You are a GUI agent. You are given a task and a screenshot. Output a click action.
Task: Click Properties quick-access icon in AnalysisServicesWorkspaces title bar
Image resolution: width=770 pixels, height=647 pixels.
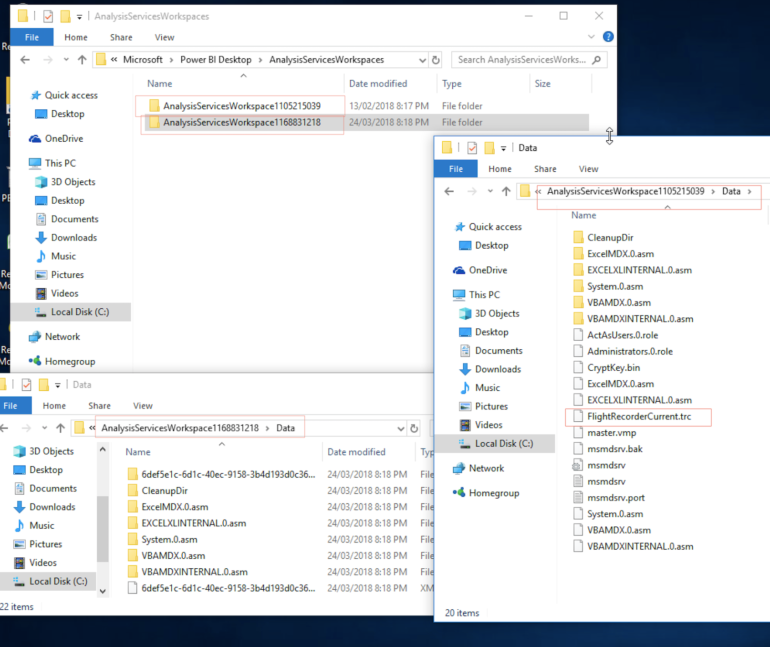(x=48, y=17)
